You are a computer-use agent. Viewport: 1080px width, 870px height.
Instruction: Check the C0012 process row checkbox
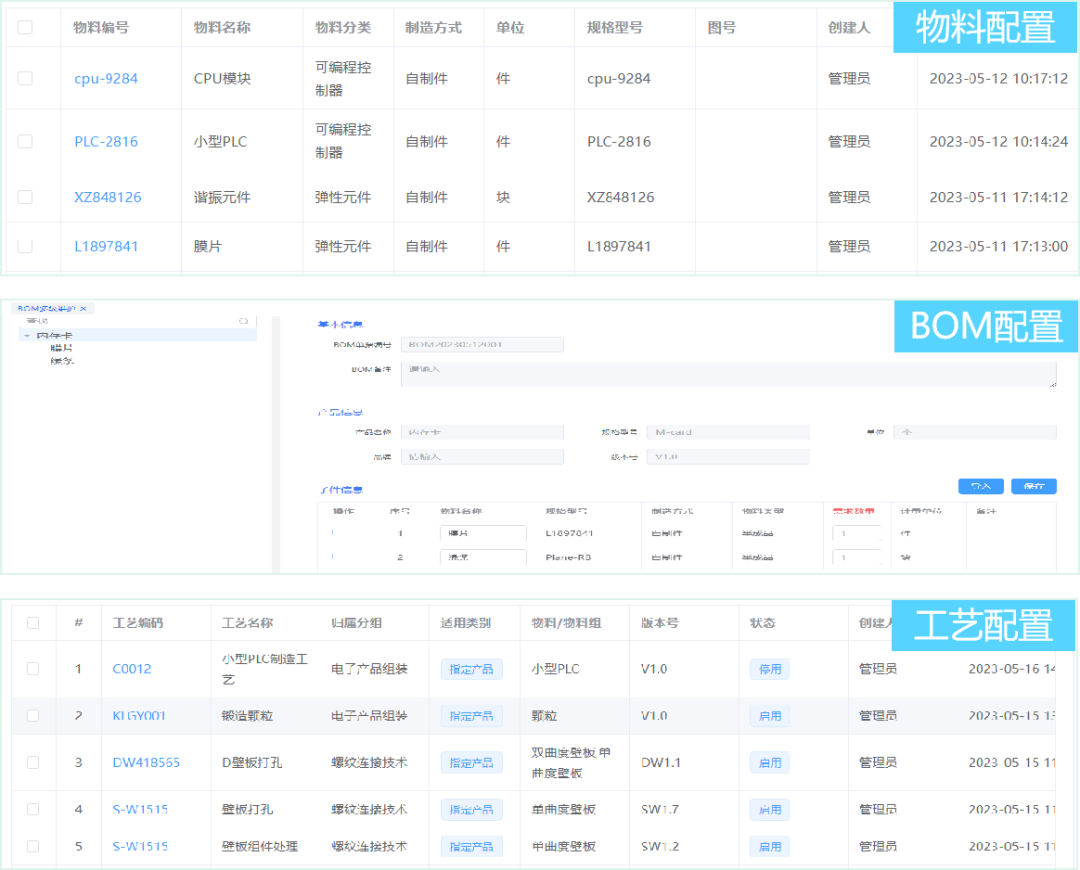33,668
